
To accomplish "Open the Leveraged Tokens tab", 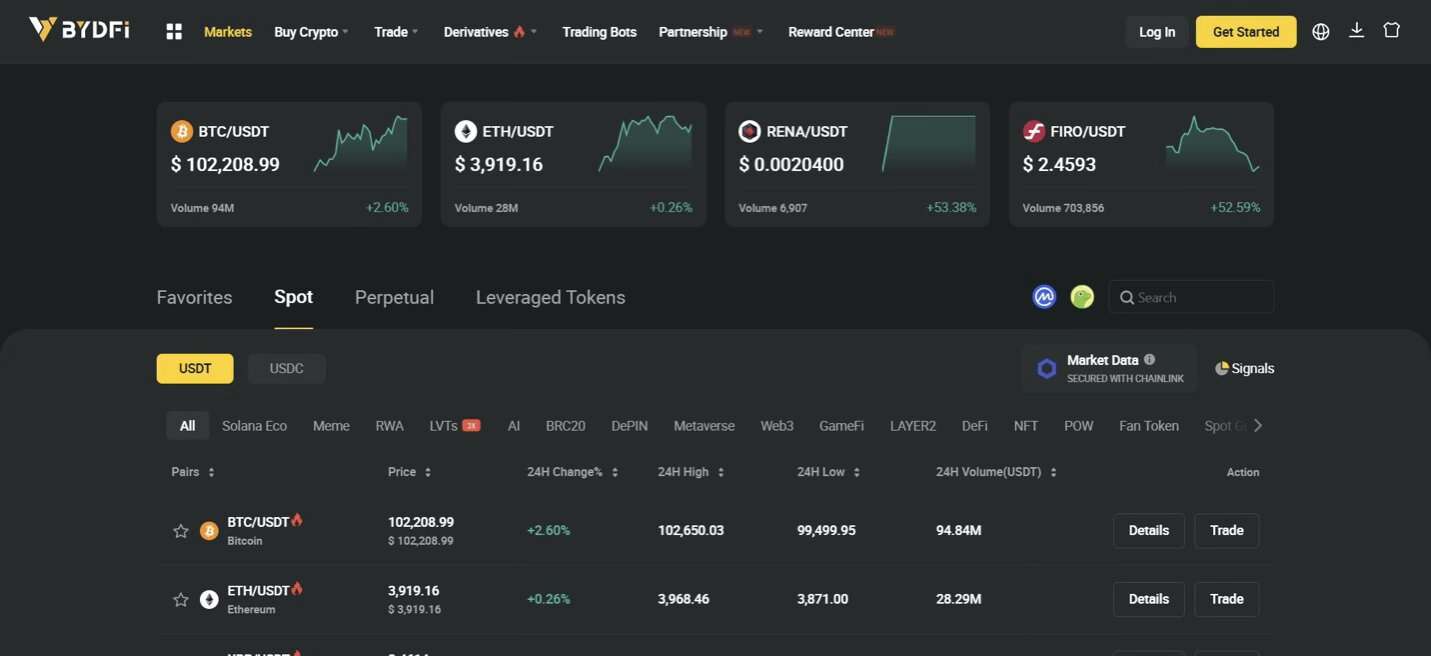I will (x=550, y=297).
